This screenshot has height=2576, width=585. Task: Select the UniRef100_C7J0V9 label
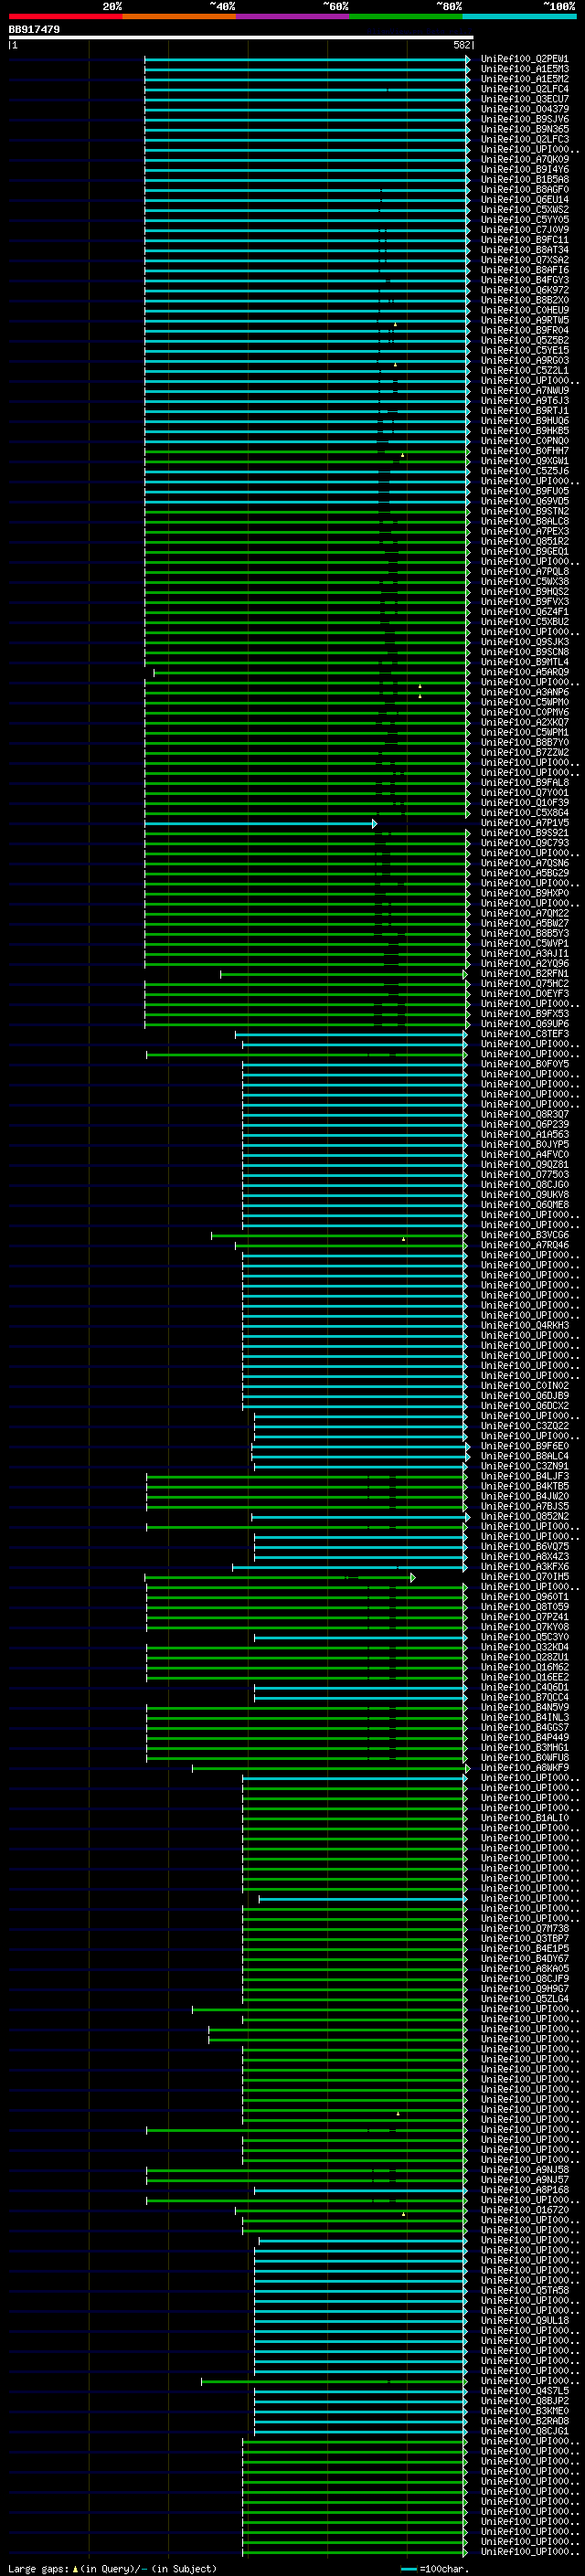pyautogui.click(x=525, y=230)
